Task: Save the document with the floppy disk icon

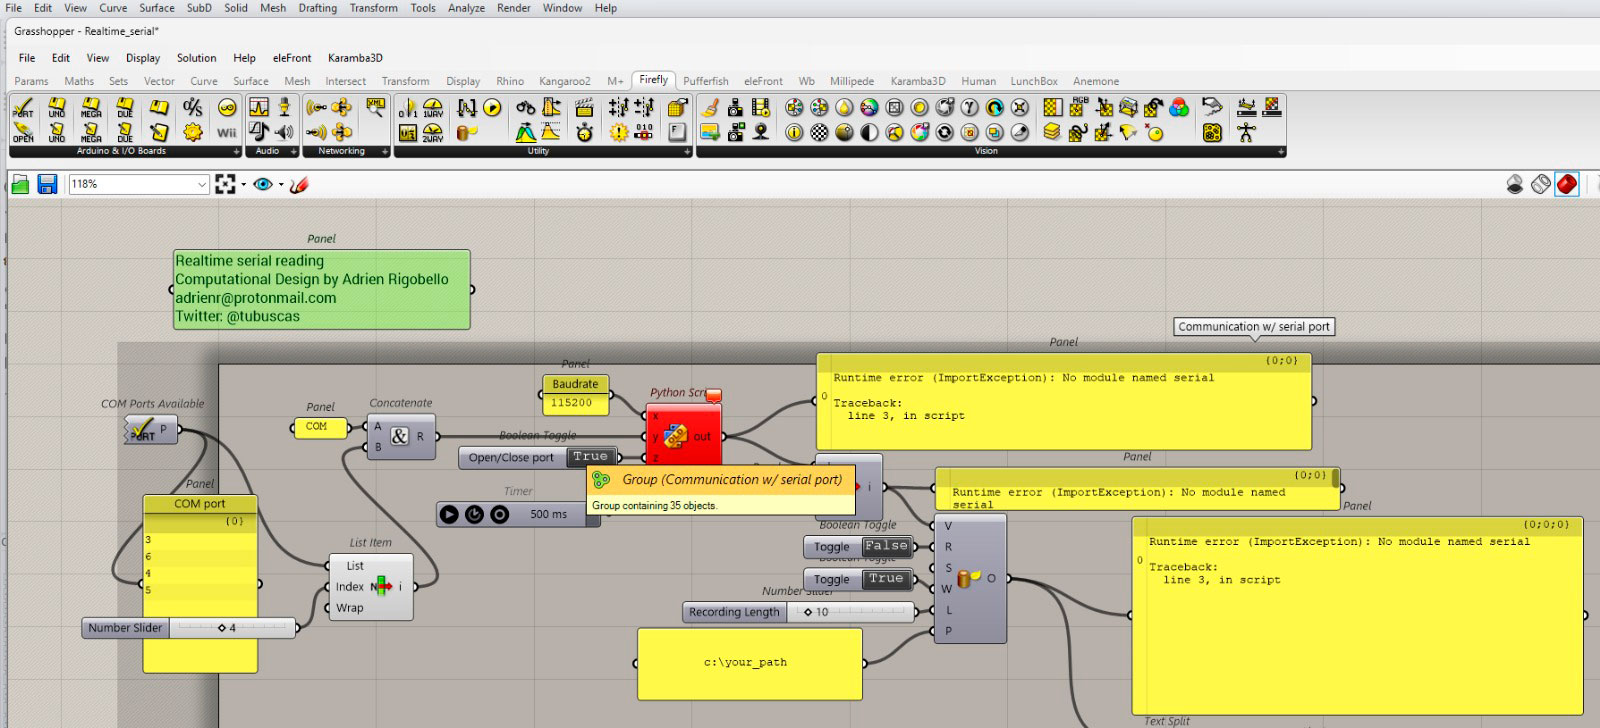Action: (x=47, y=184)
